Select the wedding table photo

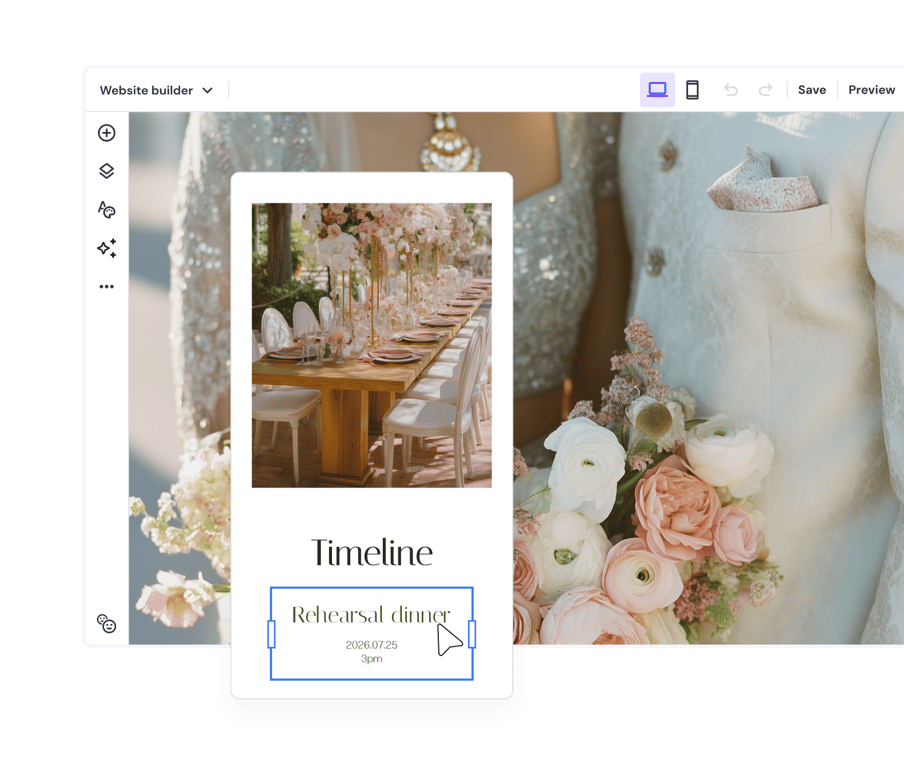pos(371,344)
